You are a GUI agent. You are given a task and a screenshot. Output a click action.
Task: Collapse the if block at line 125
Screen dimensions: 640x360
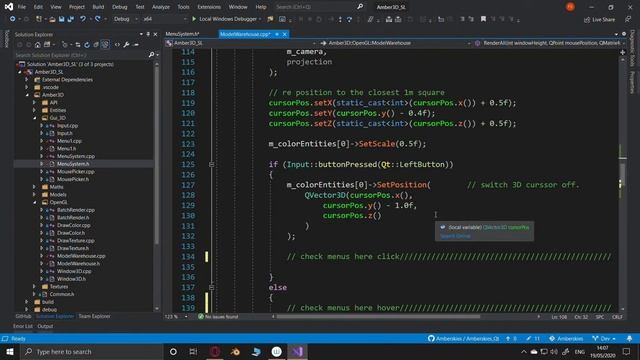[211, 164]
